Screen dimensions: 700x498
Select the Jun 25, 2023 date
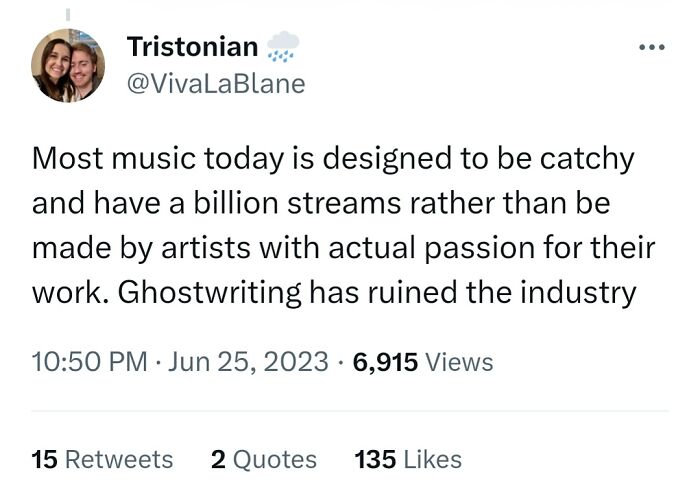[x=248, y=361]
